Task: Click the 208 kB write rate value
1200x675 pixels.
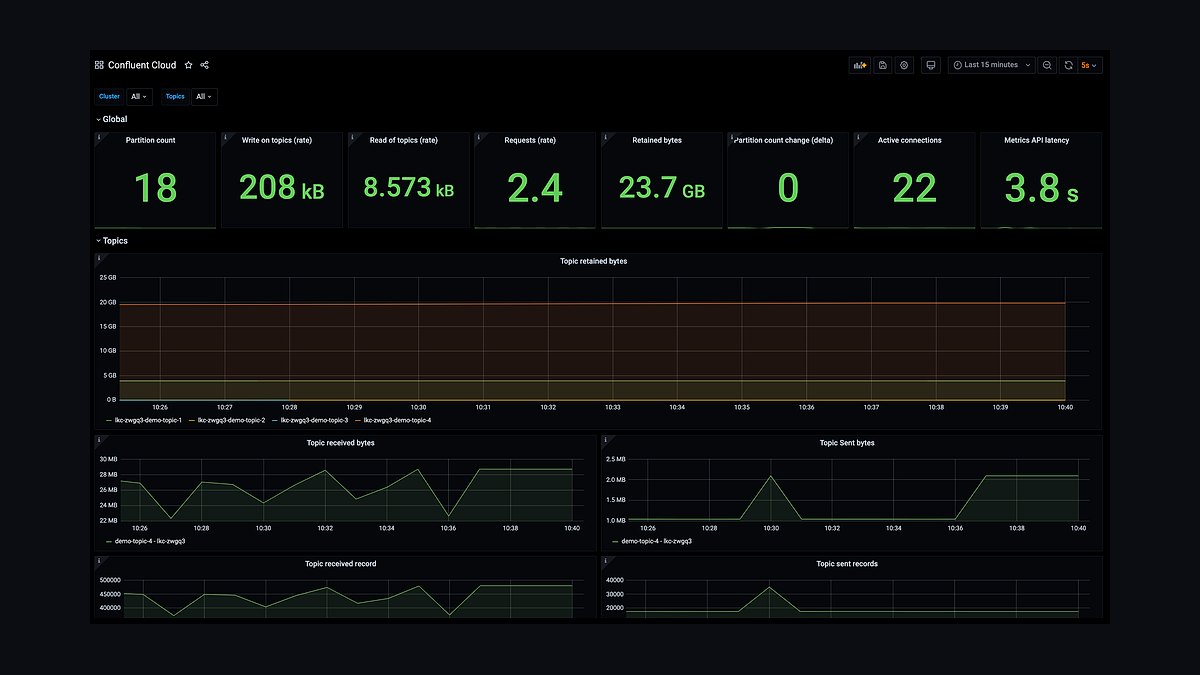Action: (x=282, y=188)
